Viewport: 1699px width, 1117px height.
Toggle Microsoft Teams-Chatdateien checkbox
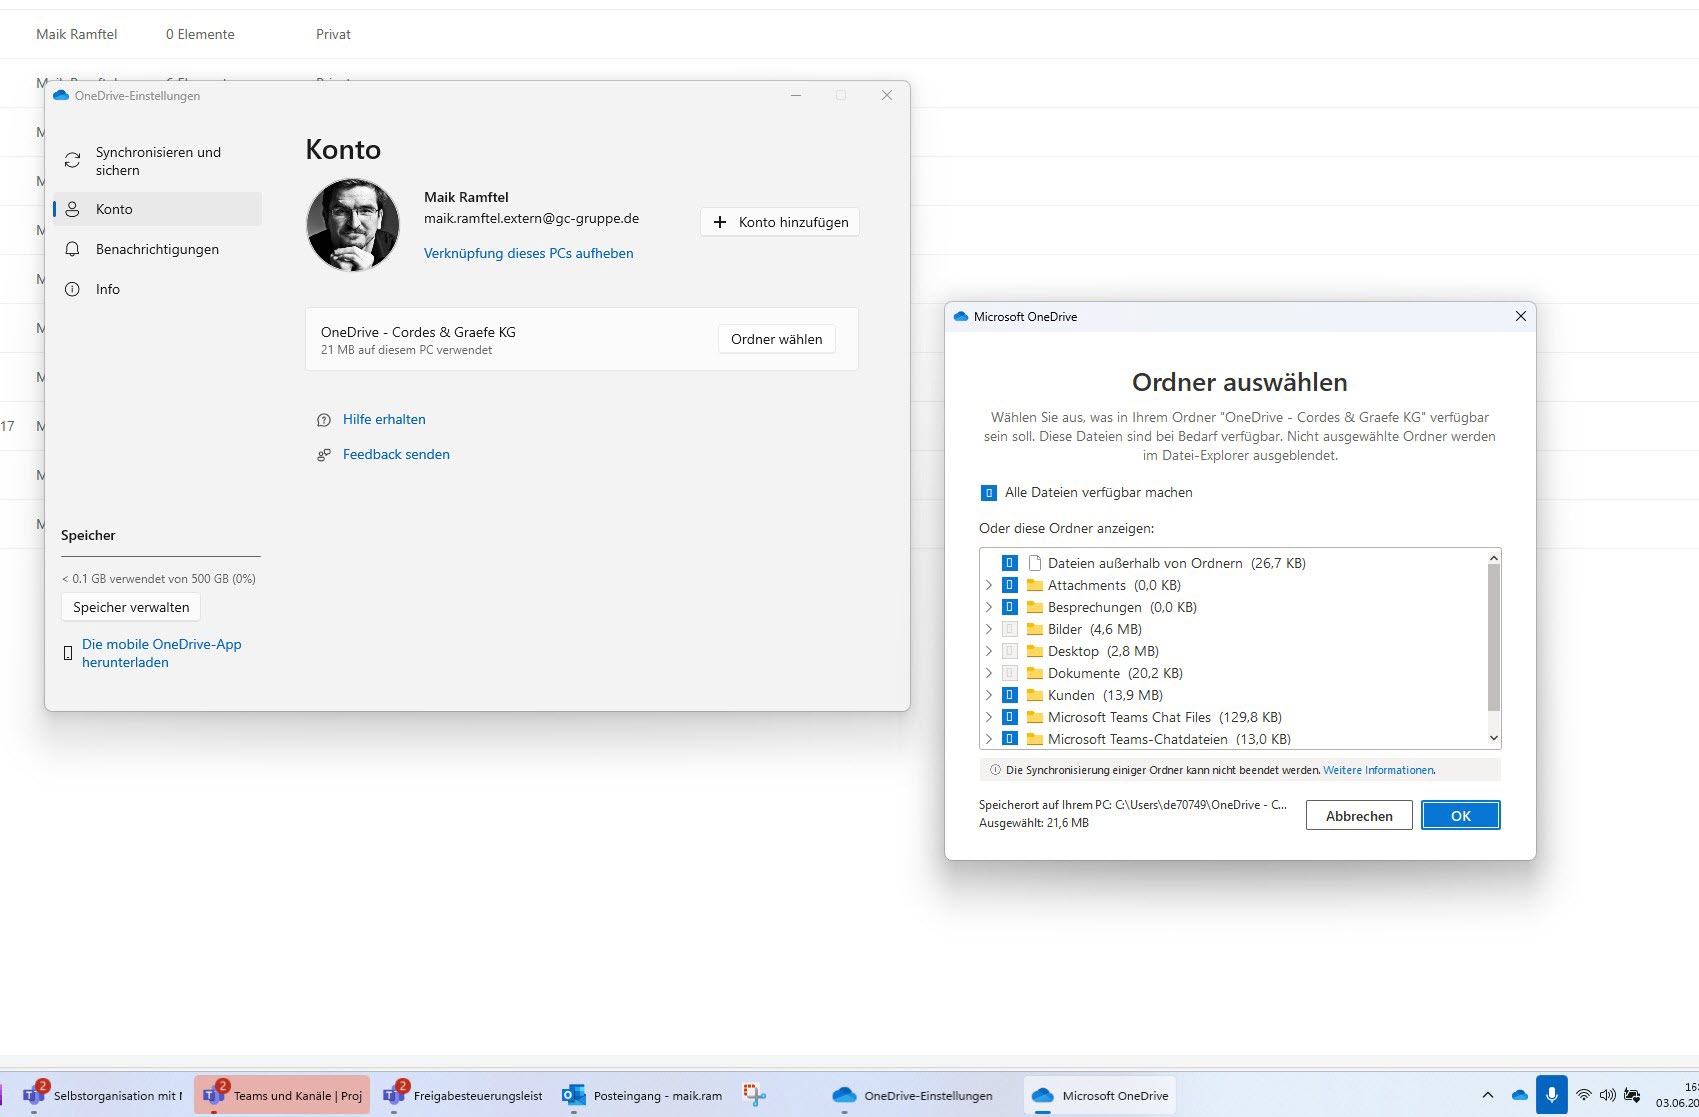click(1010, 739)
